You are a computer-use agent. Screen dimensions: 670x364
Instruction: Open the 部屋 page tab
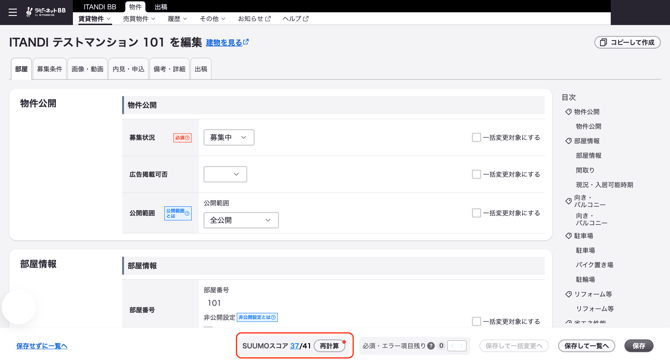[x=21, y=69]
